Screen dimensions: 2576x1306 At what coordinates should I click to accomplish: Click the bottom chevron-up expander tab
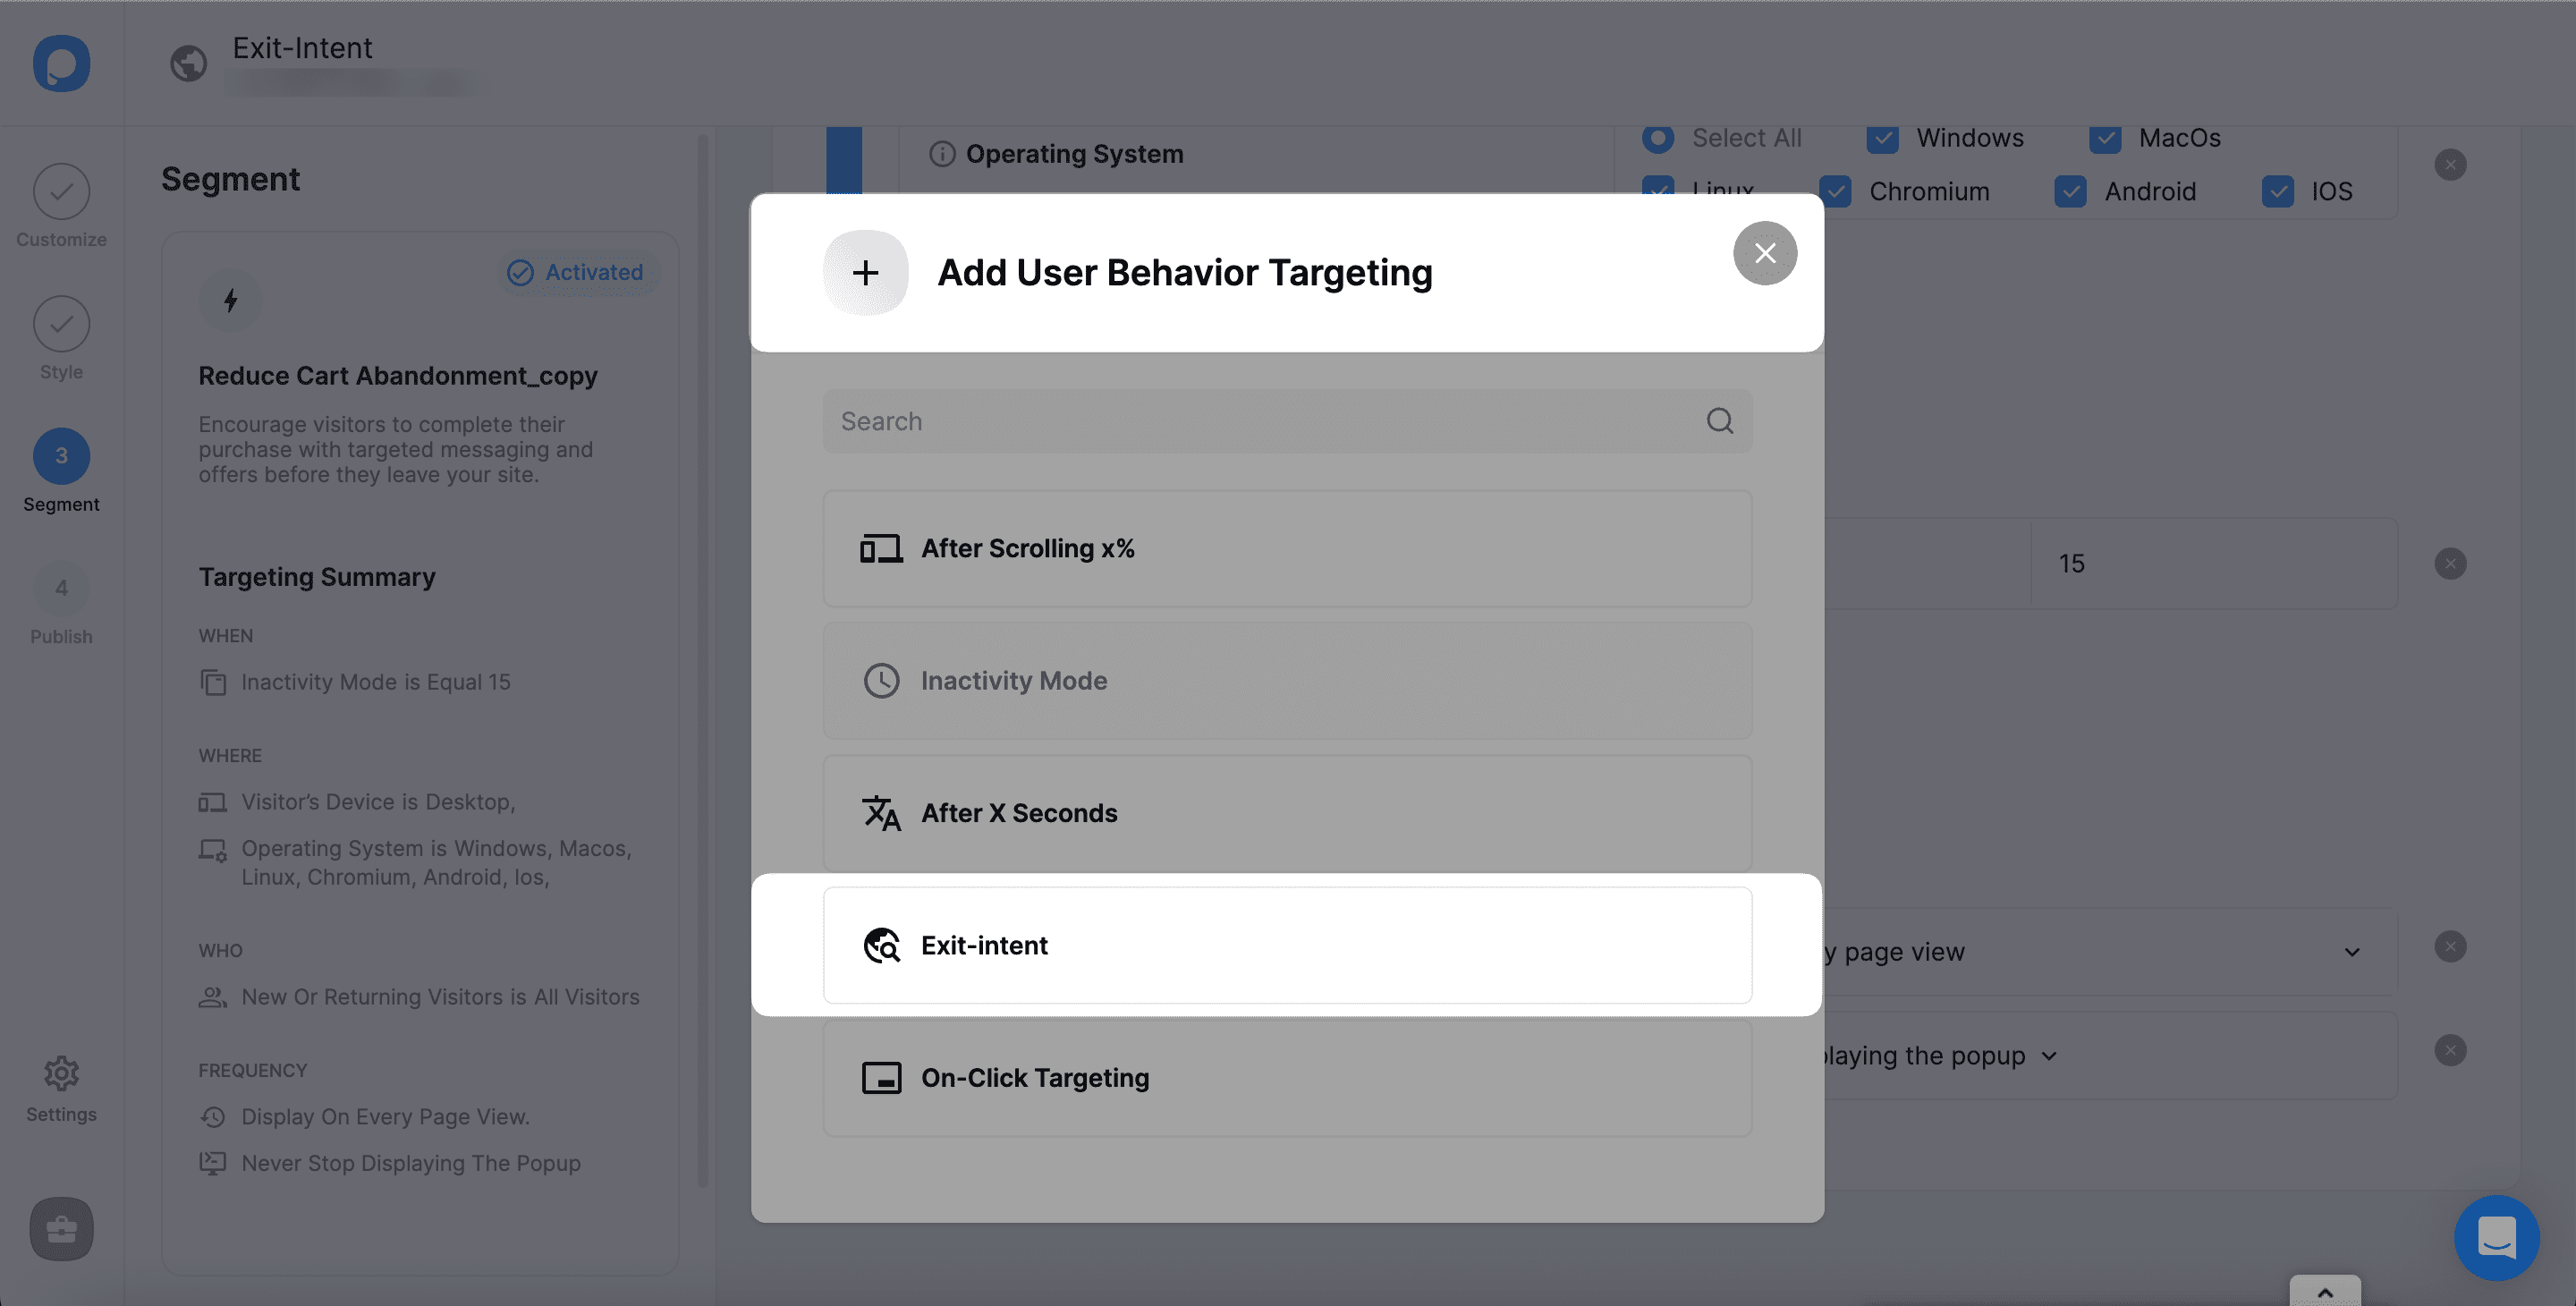[x=2325, y=1291]
